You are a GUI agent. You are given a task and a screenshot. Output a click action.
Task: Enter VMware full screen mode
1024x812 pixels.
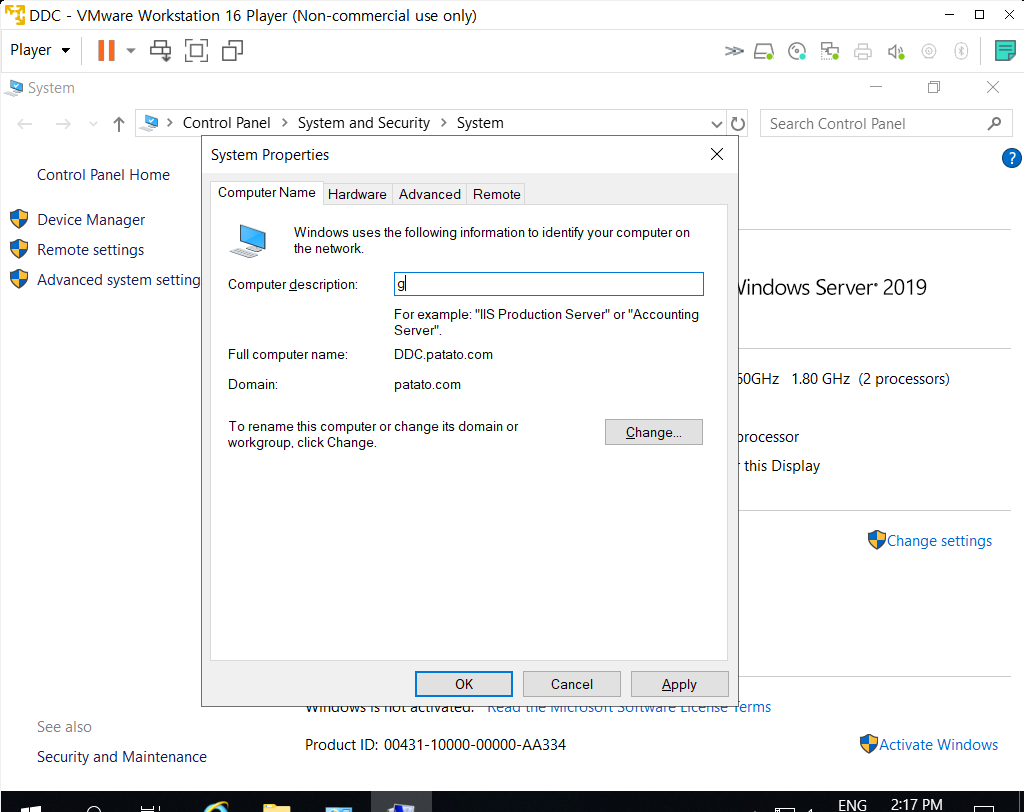(x=197, y=50)
